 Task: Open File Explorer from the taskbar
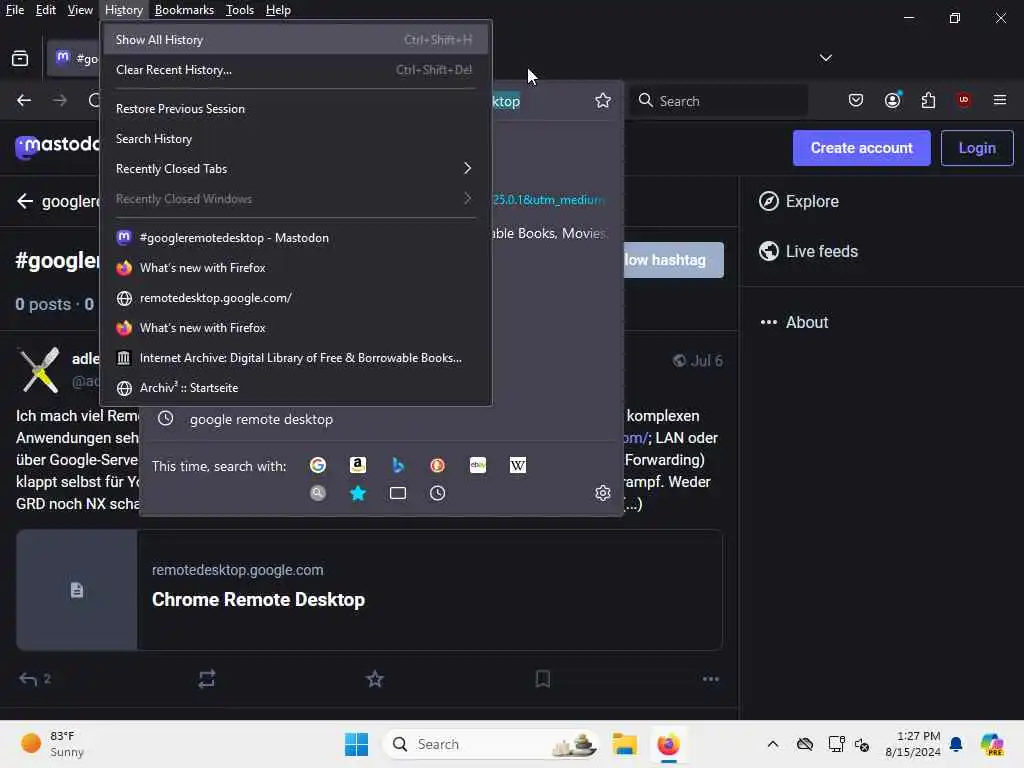(624, 744)
